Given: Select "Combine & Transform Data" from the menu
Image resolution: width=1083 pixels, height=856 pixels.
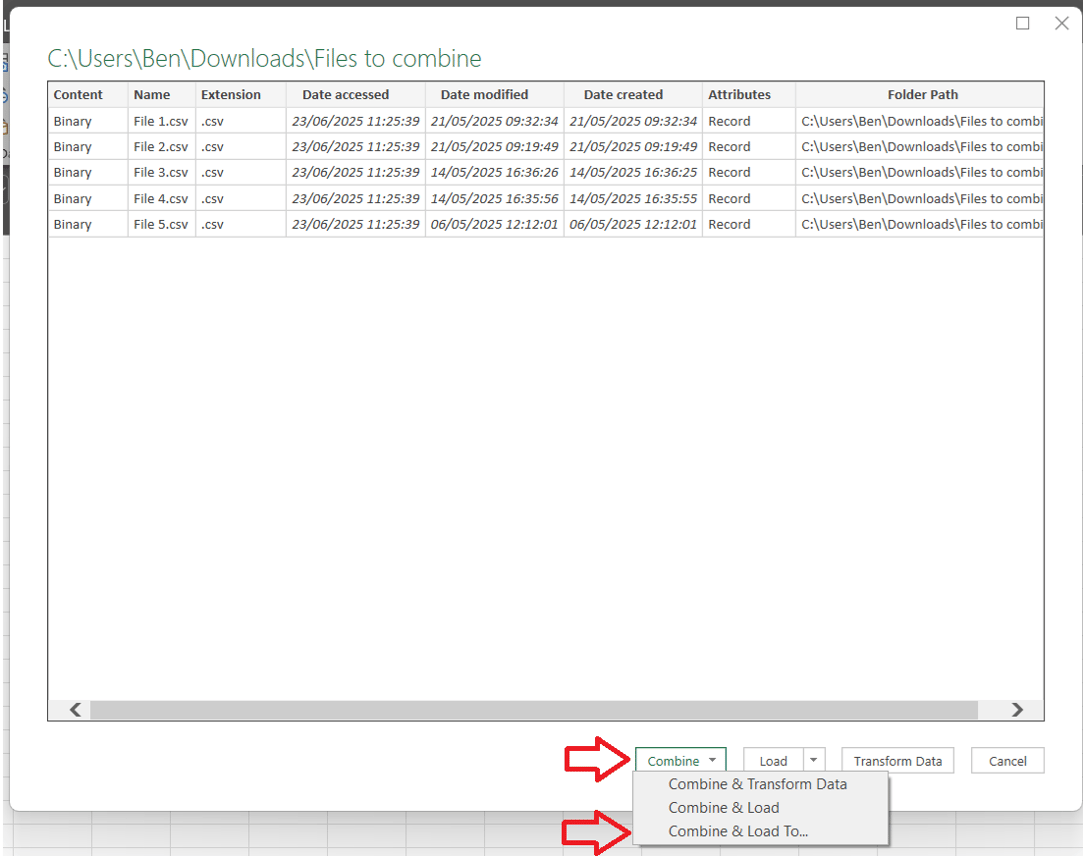Looking at the screenshot, I should pyautogui.click(x=757, y=784).
